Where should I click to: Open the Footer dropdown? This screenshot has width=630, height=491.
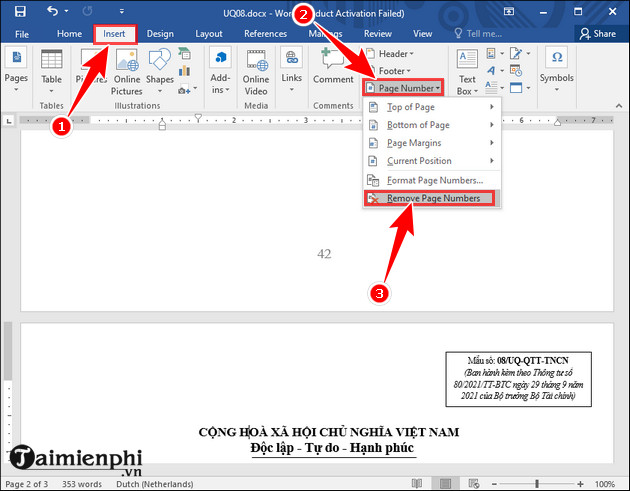(x=389, y=71)
